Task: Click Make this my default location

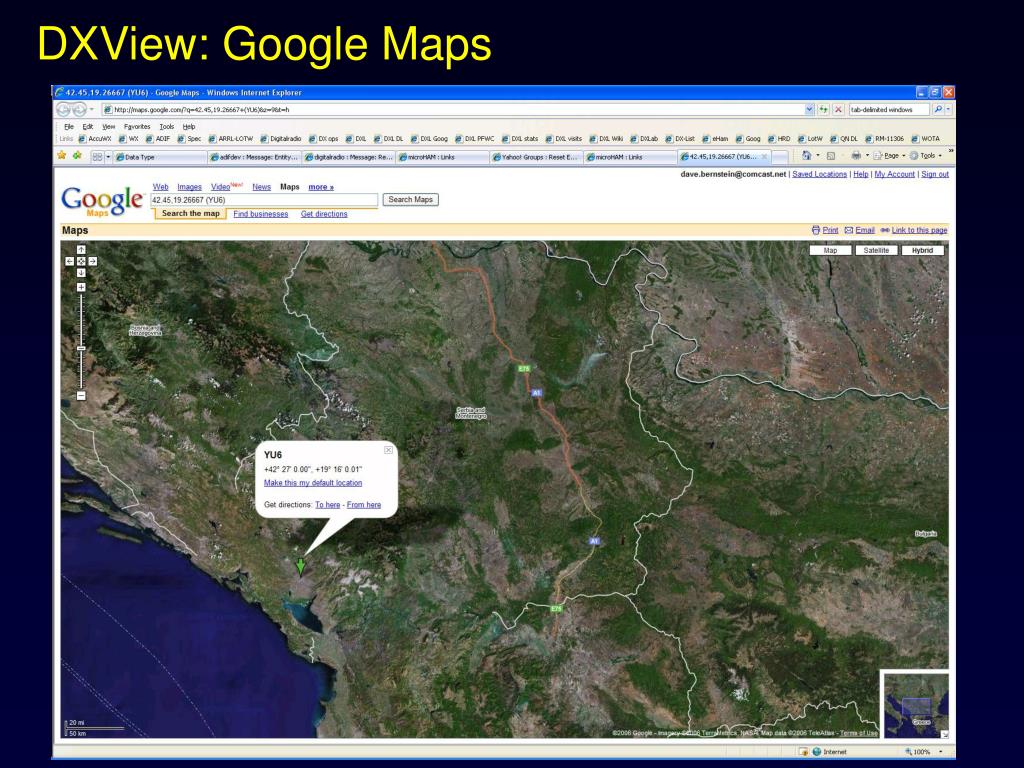Action: pos(313,483)
